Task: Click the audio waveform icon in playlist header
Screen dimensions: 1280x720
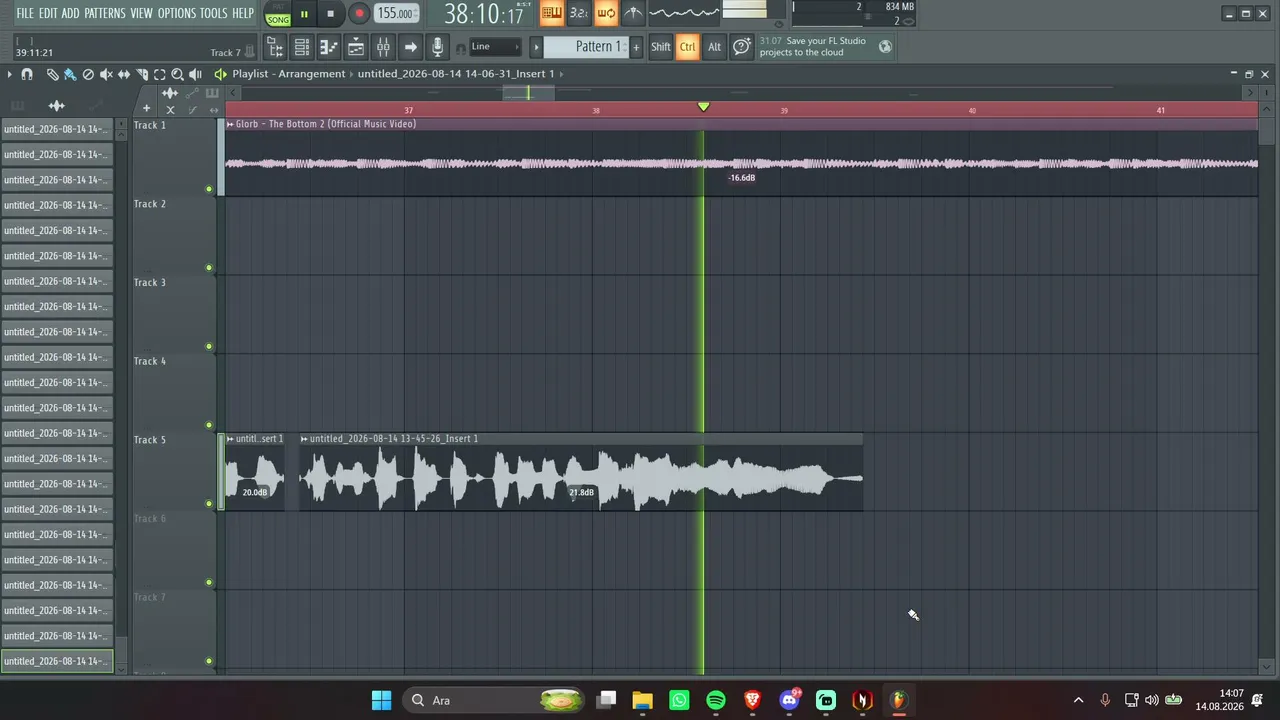Action: [170, 93]
